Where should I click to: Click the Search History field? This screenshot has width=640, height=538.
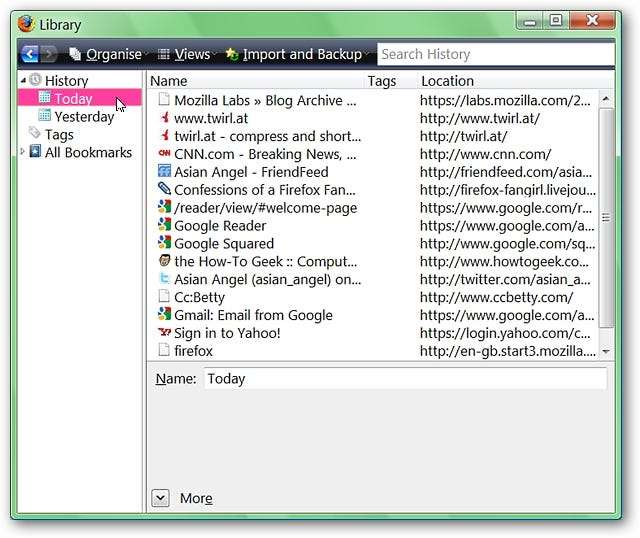click(x=496, y=54)
